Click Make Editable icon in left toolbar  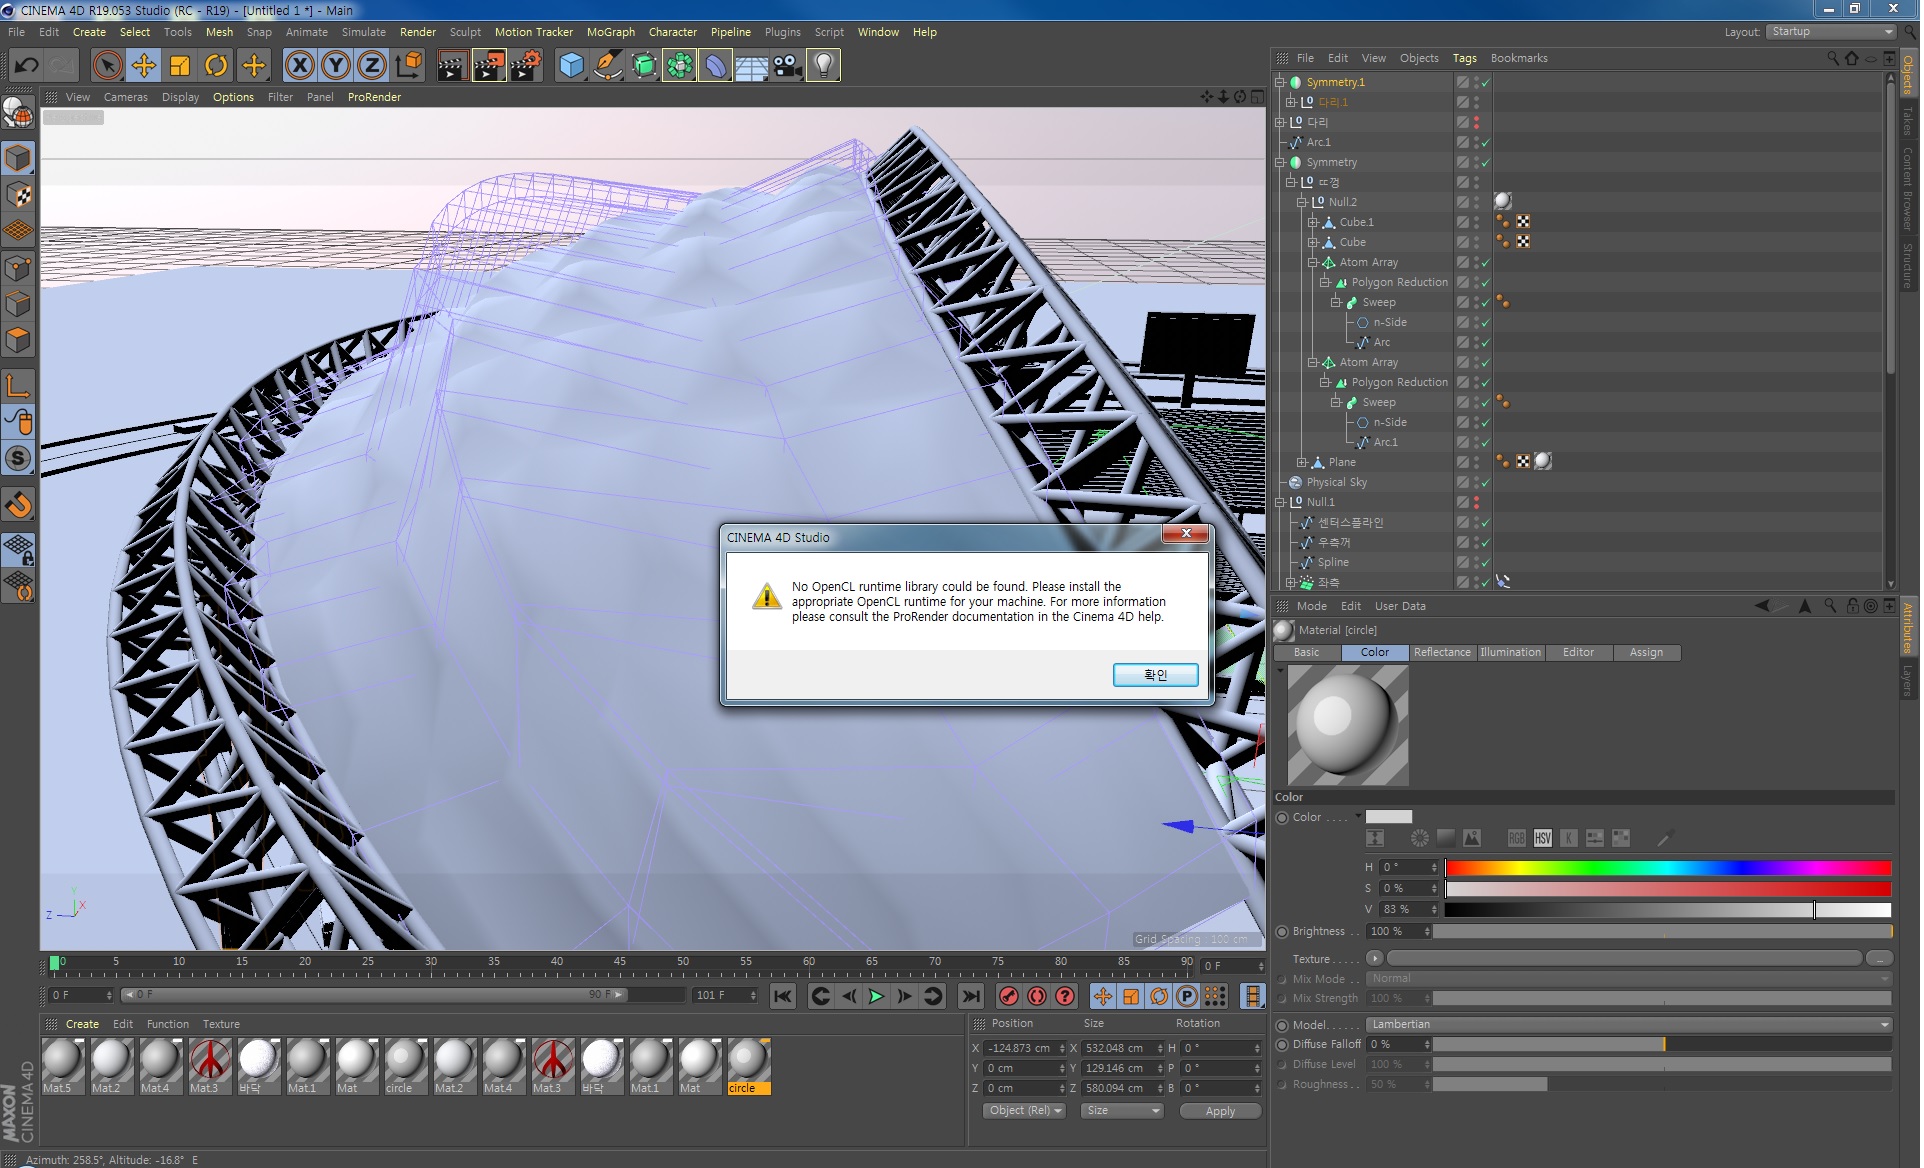[x=18, y=114]
